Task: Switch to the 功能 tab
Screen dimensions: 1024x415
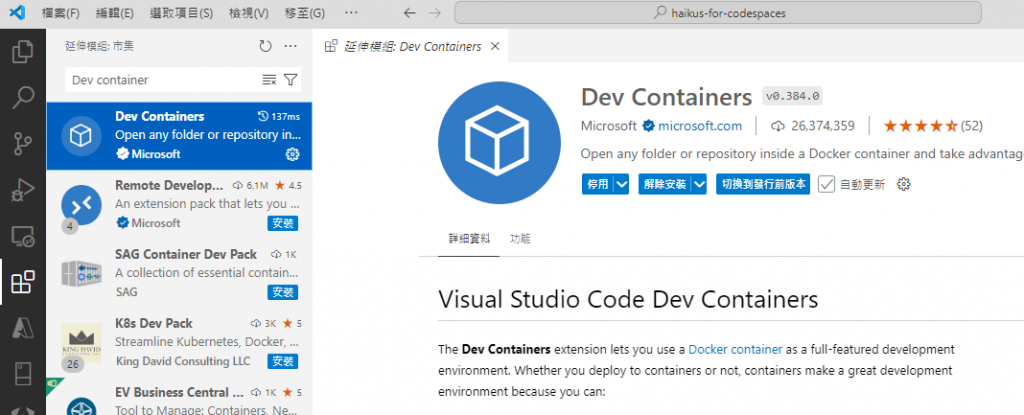Action: (520, 239)
